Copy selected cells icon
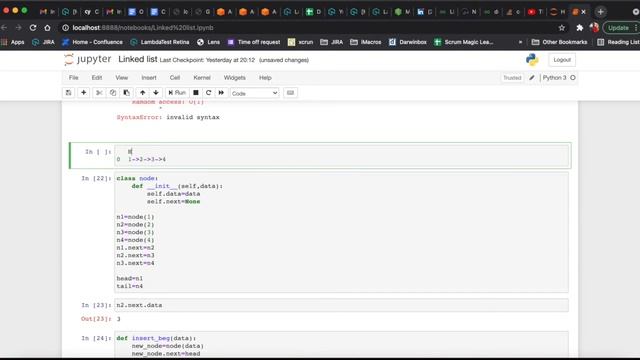The image size is (640, 360). click(113, 93)
